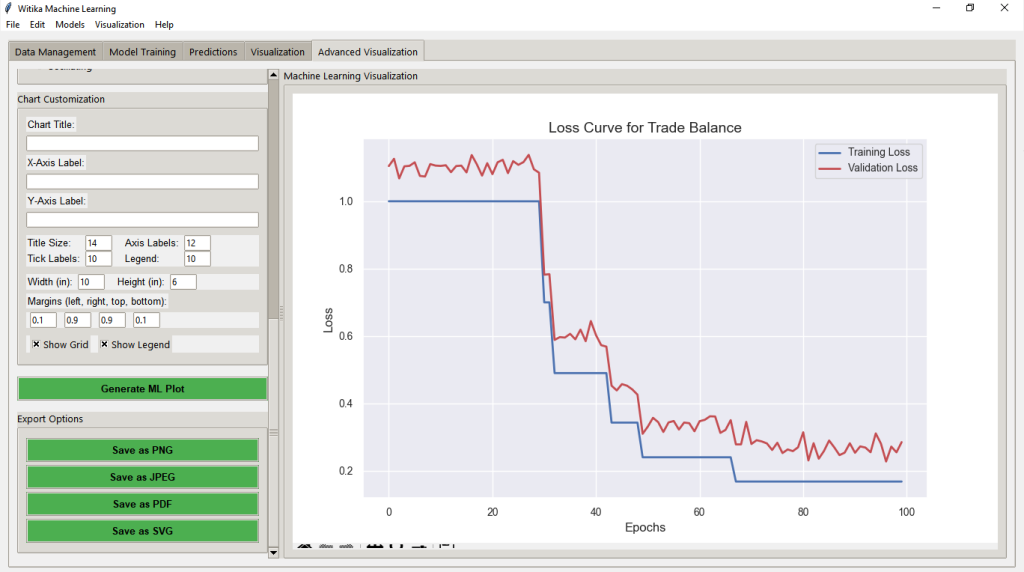Open the Visualization menu
The image size is (1024, 572).
click(120, 25)
